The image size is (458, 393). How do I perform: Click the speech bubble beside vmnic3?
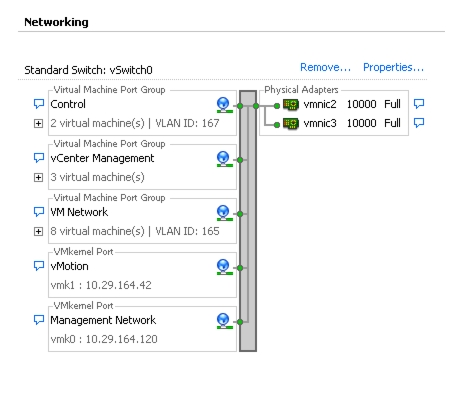coord(419,123)
